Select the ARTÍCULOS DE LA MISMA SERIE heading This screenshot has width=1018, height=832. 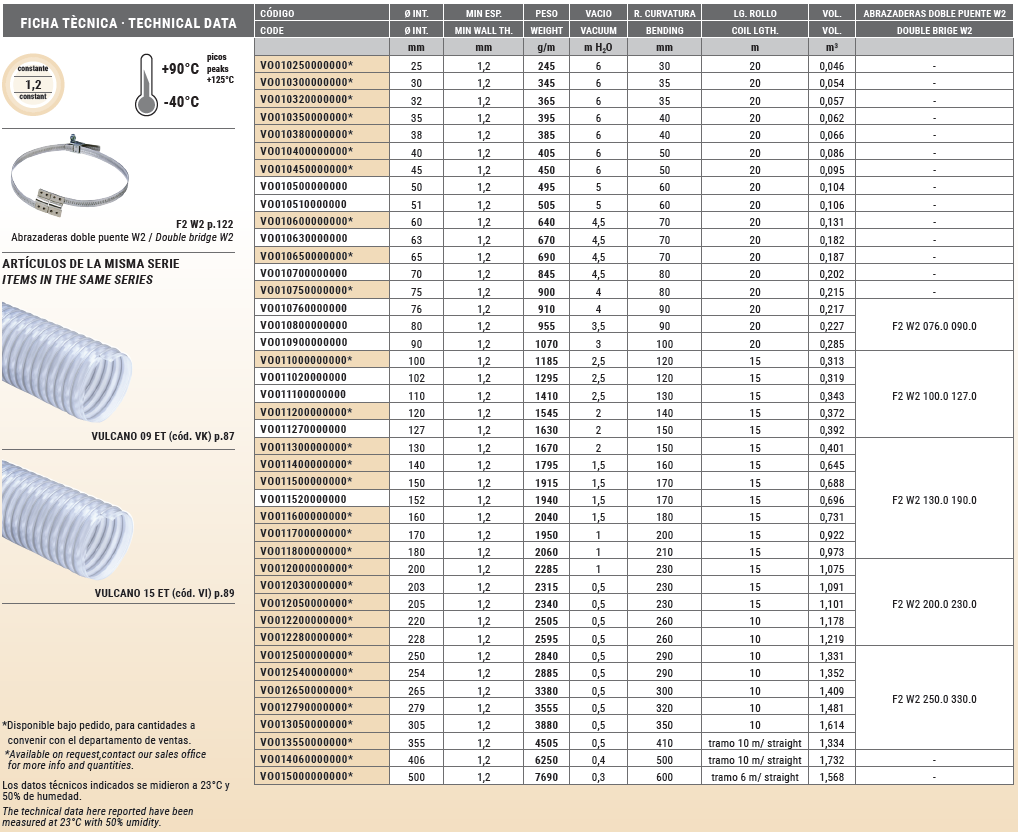[x=91, y=263]
